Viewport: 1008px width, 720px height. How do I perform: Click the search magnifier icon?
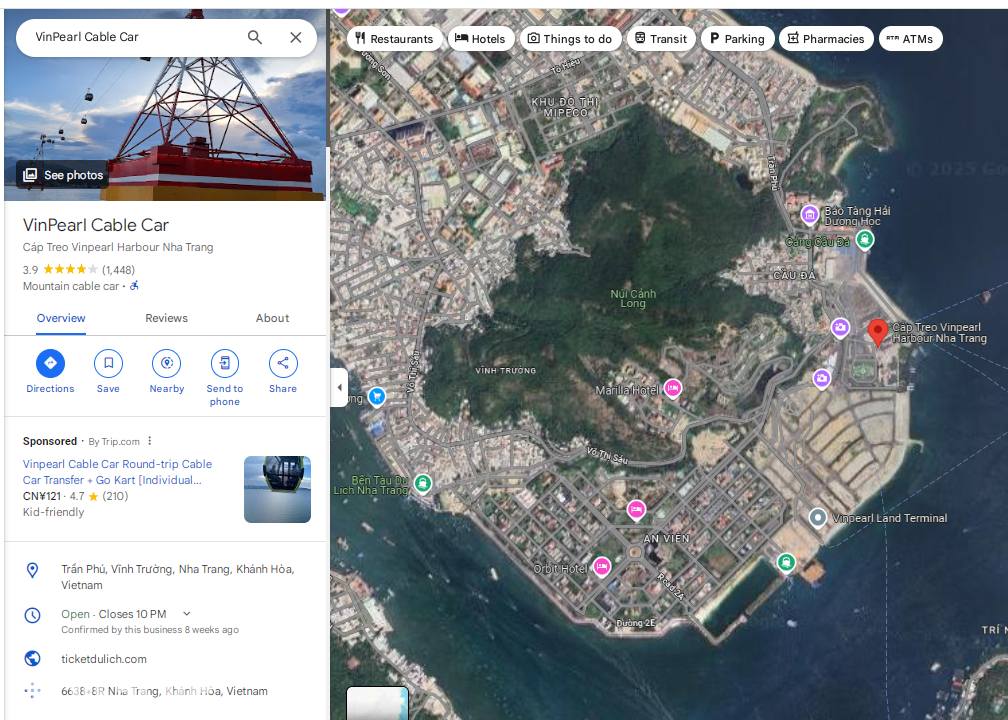[x=255, y=37]
